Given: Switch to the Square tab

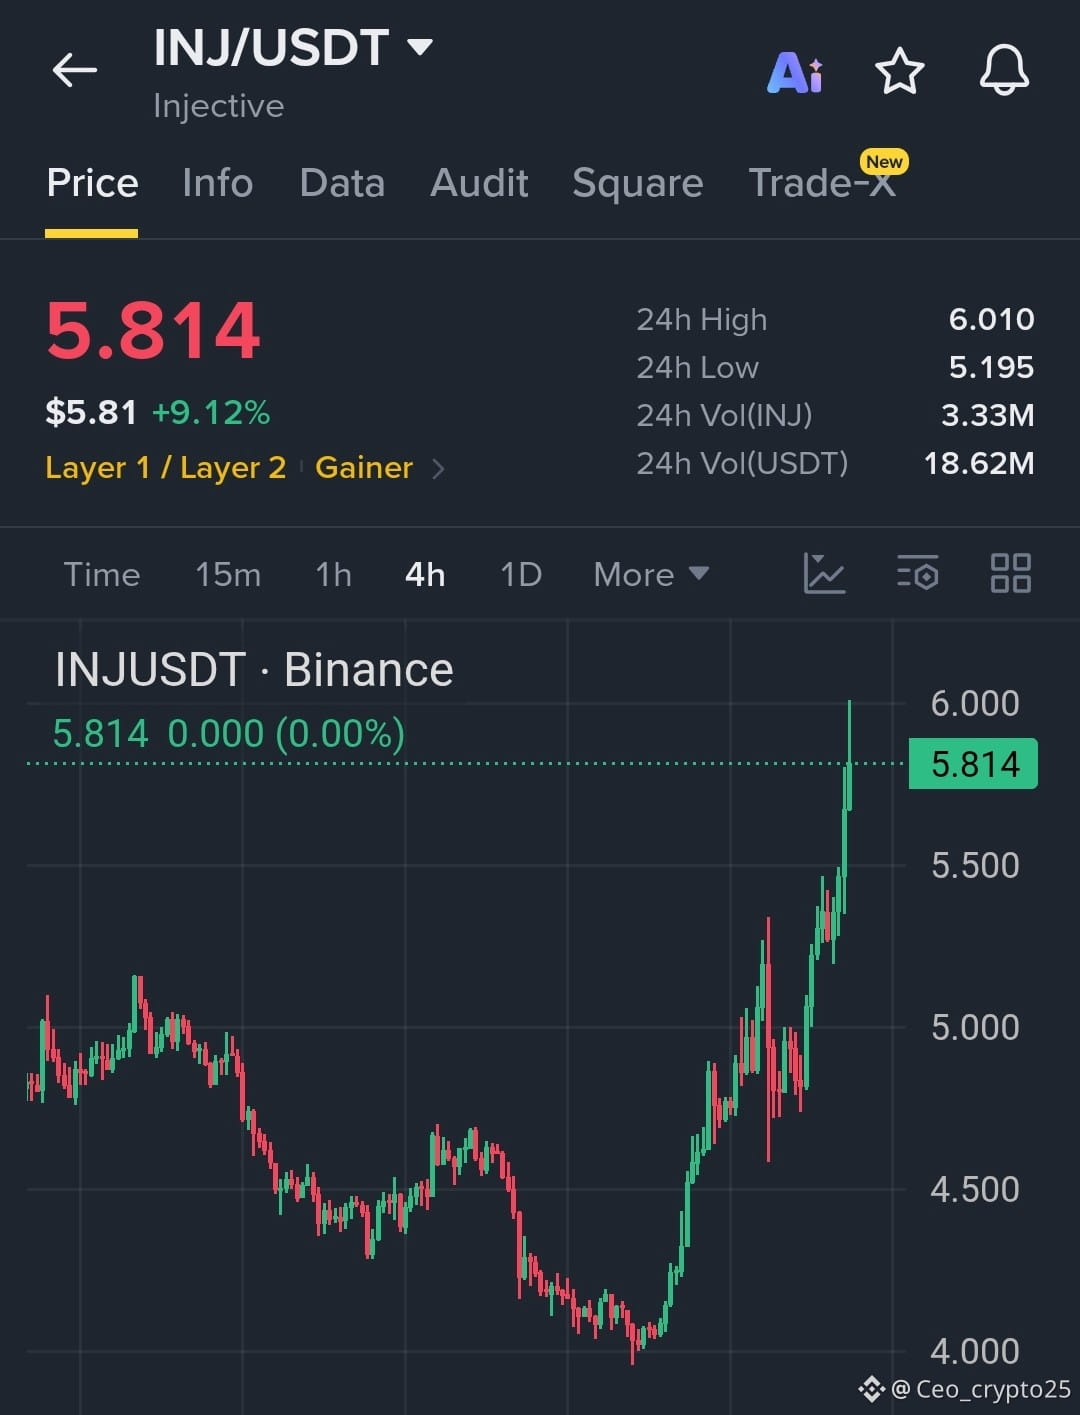Looking at the screenshot, I should [638, 184].
